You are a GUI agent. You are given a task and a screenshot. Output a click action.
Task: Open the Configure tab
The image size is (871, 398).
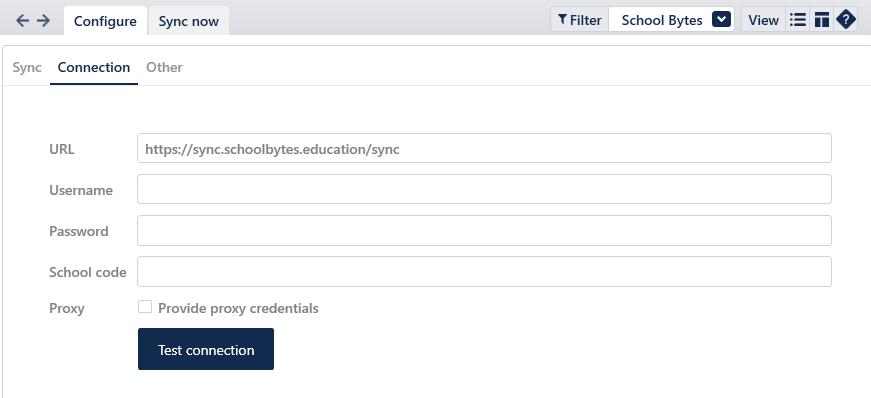pos(105,21)
